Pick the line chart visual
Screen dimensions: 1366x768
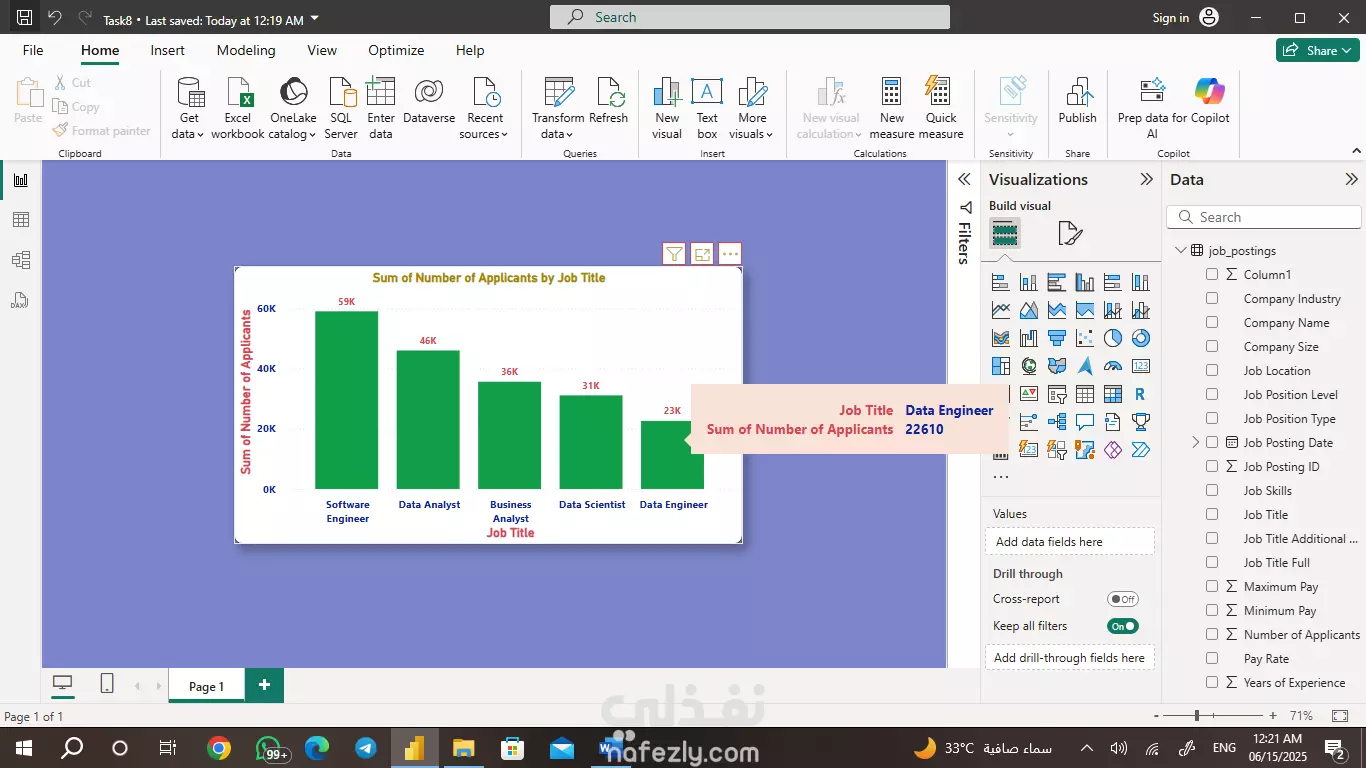[1001, 310]
